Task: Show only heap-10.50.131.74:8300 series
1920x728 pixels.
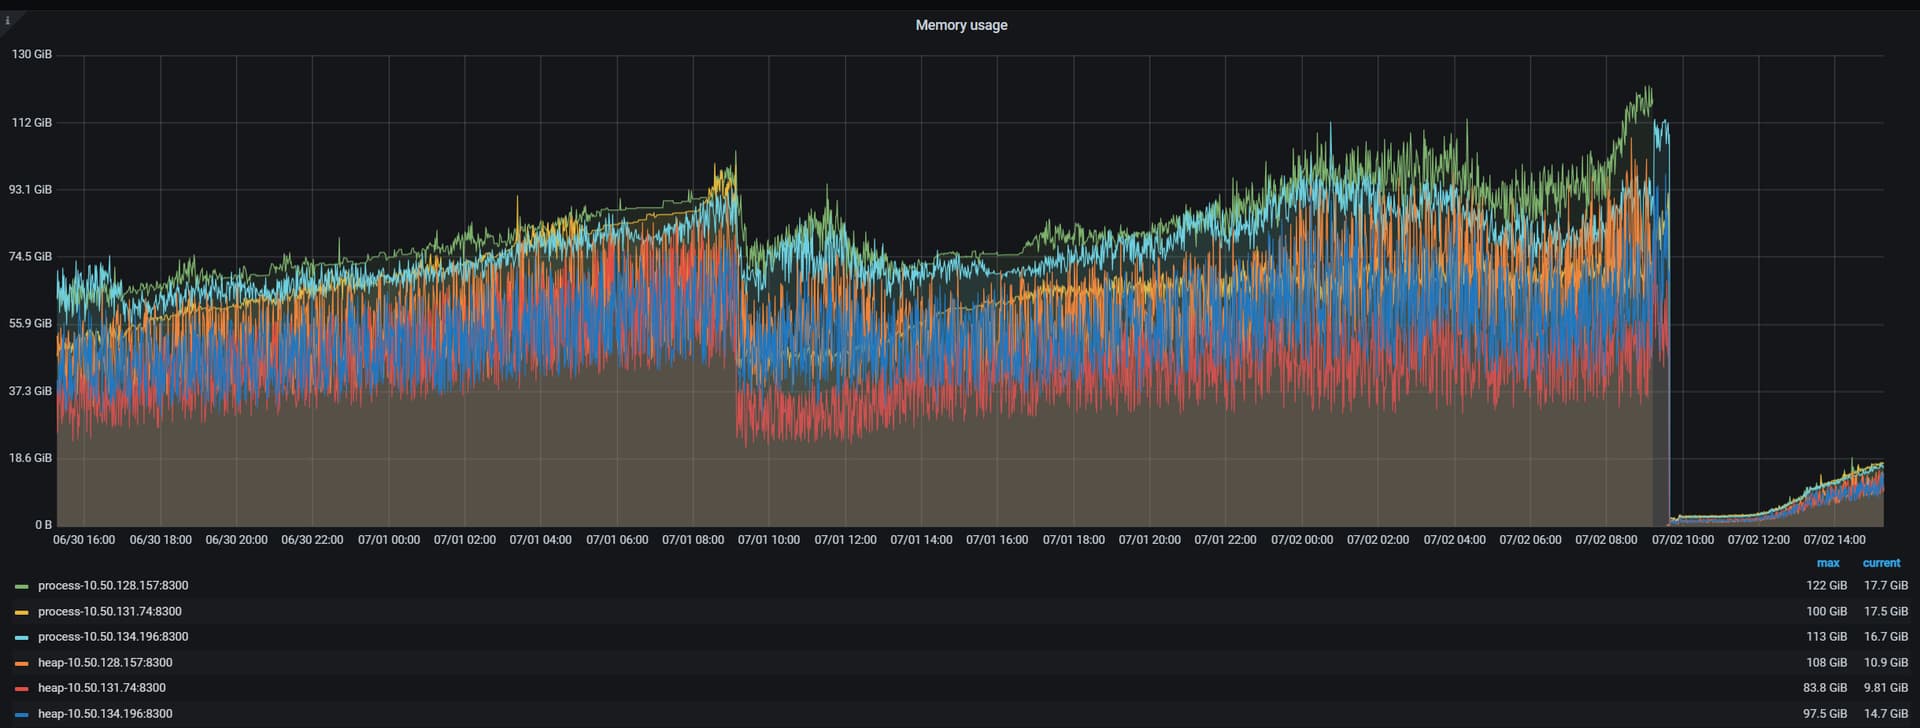Action: pyautogui.click(x=102, y=688)
